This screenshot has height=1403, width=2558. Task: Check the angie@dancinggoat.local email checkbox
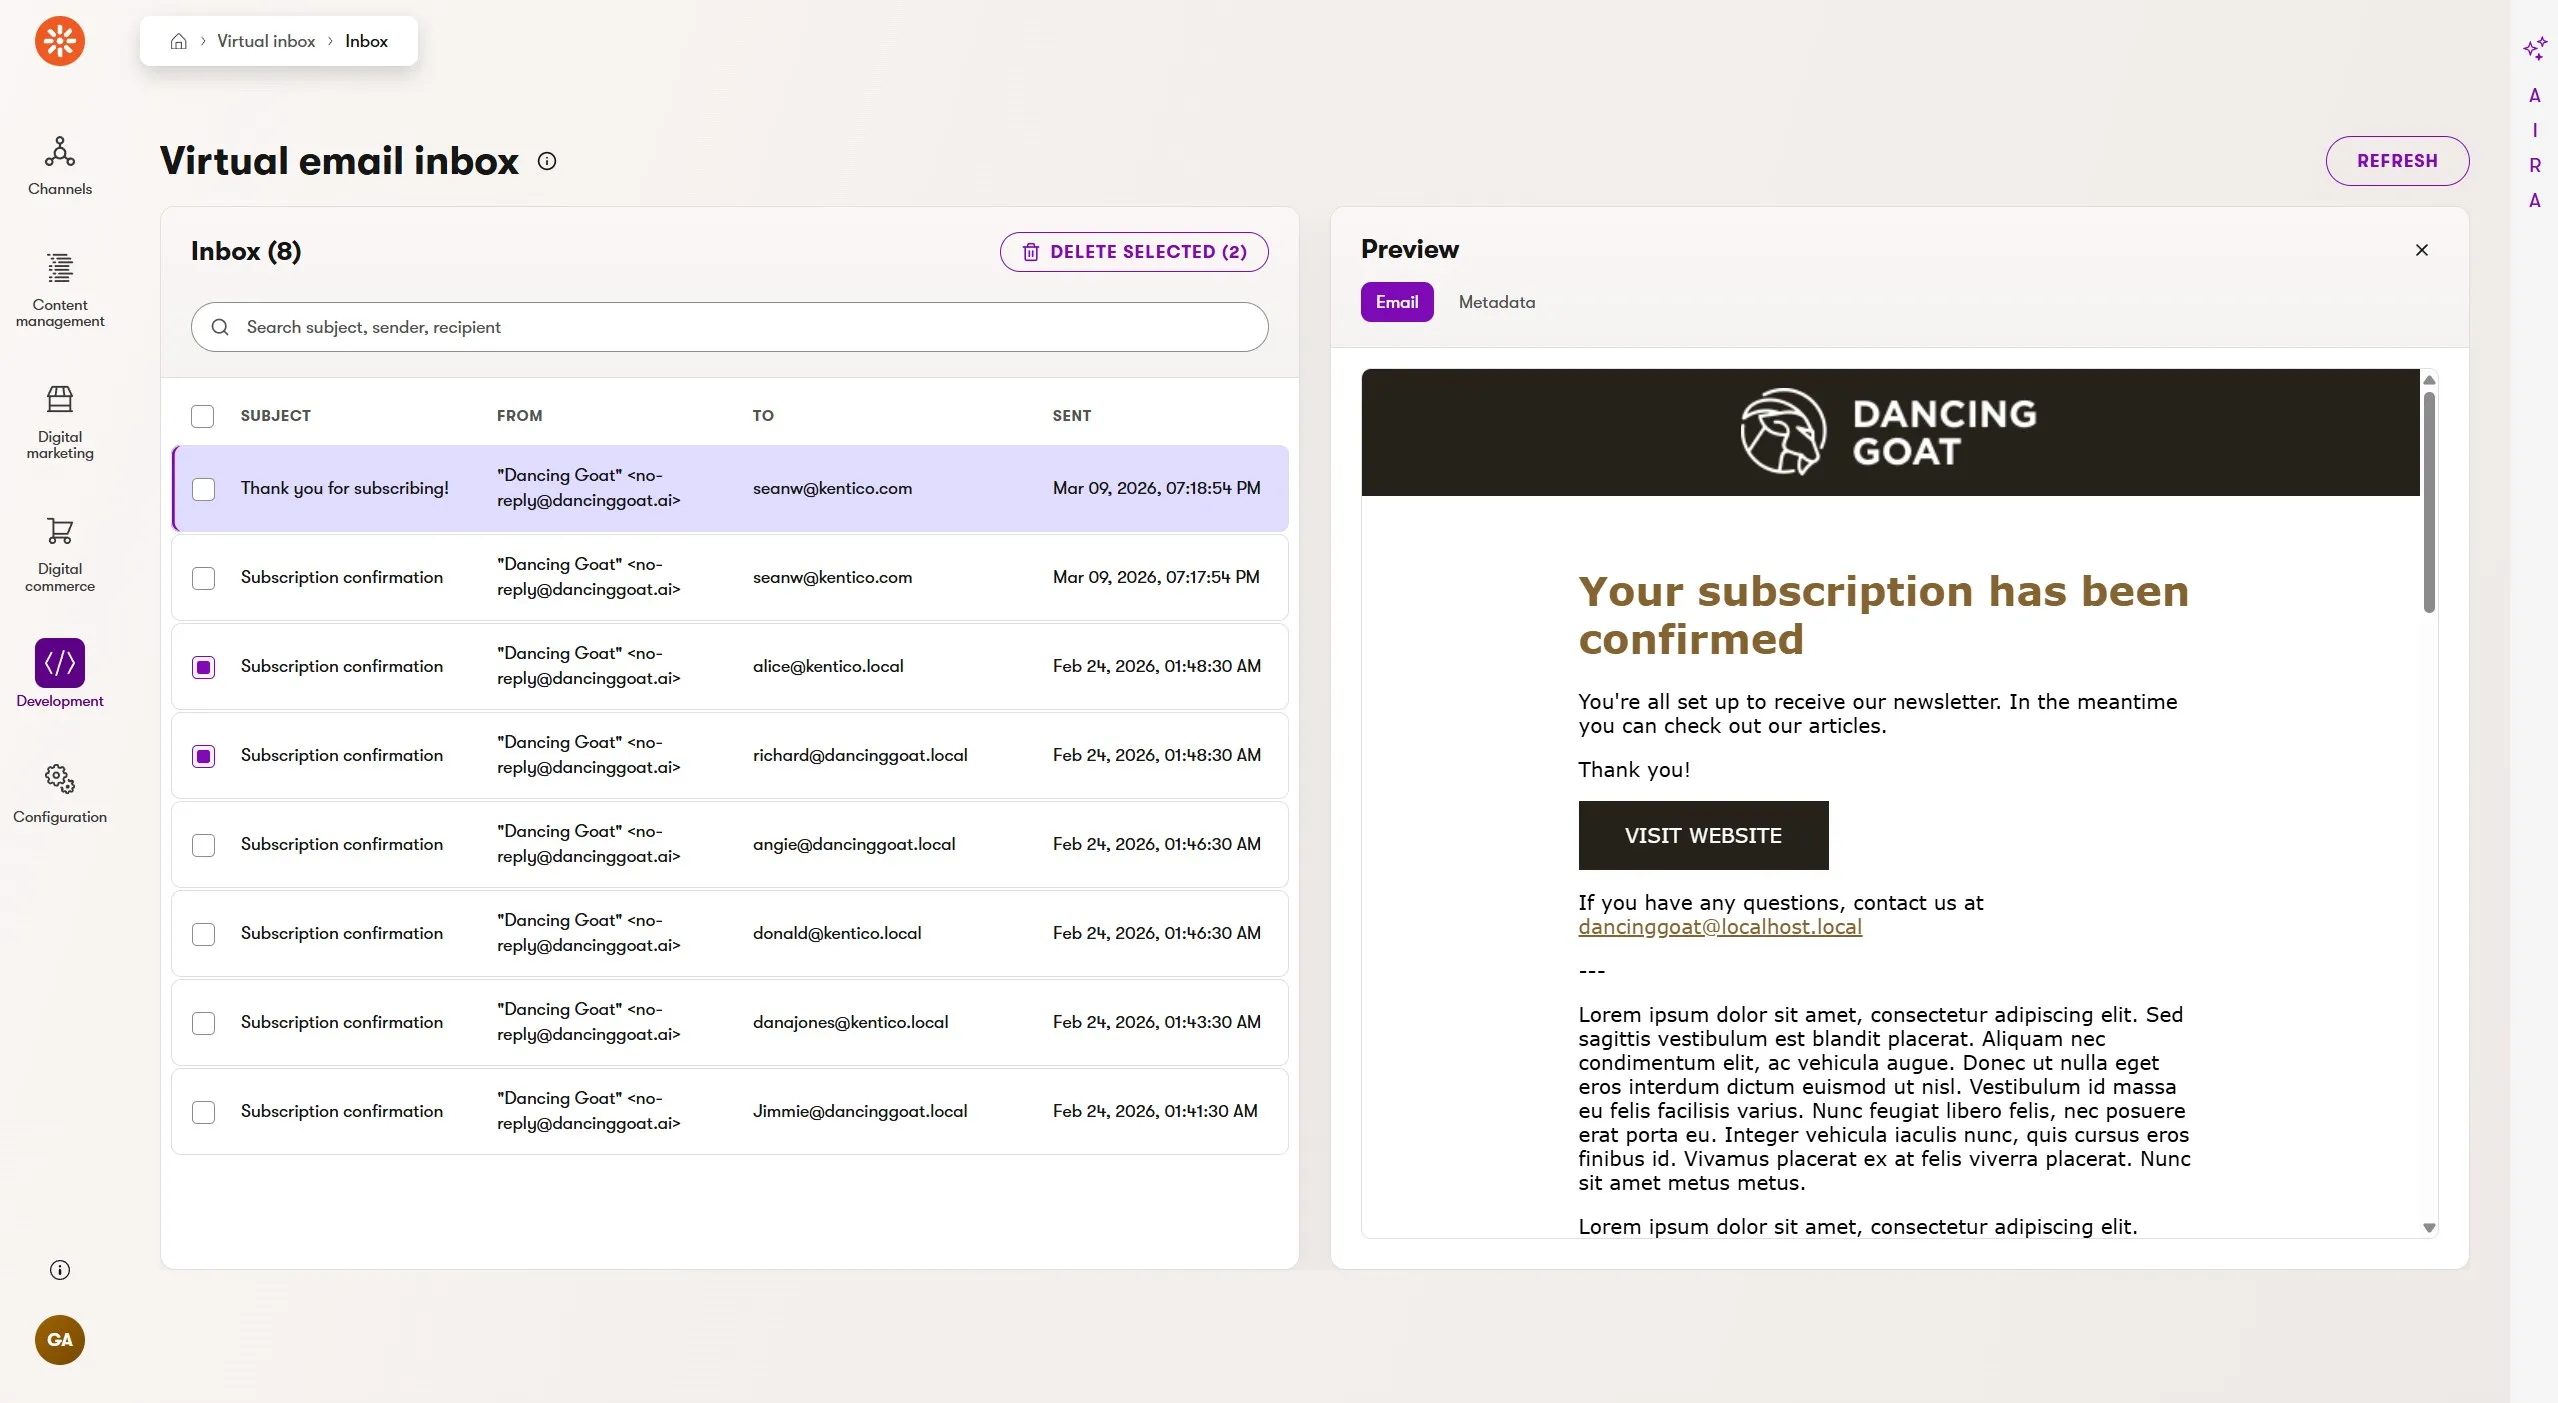(204, 845)
